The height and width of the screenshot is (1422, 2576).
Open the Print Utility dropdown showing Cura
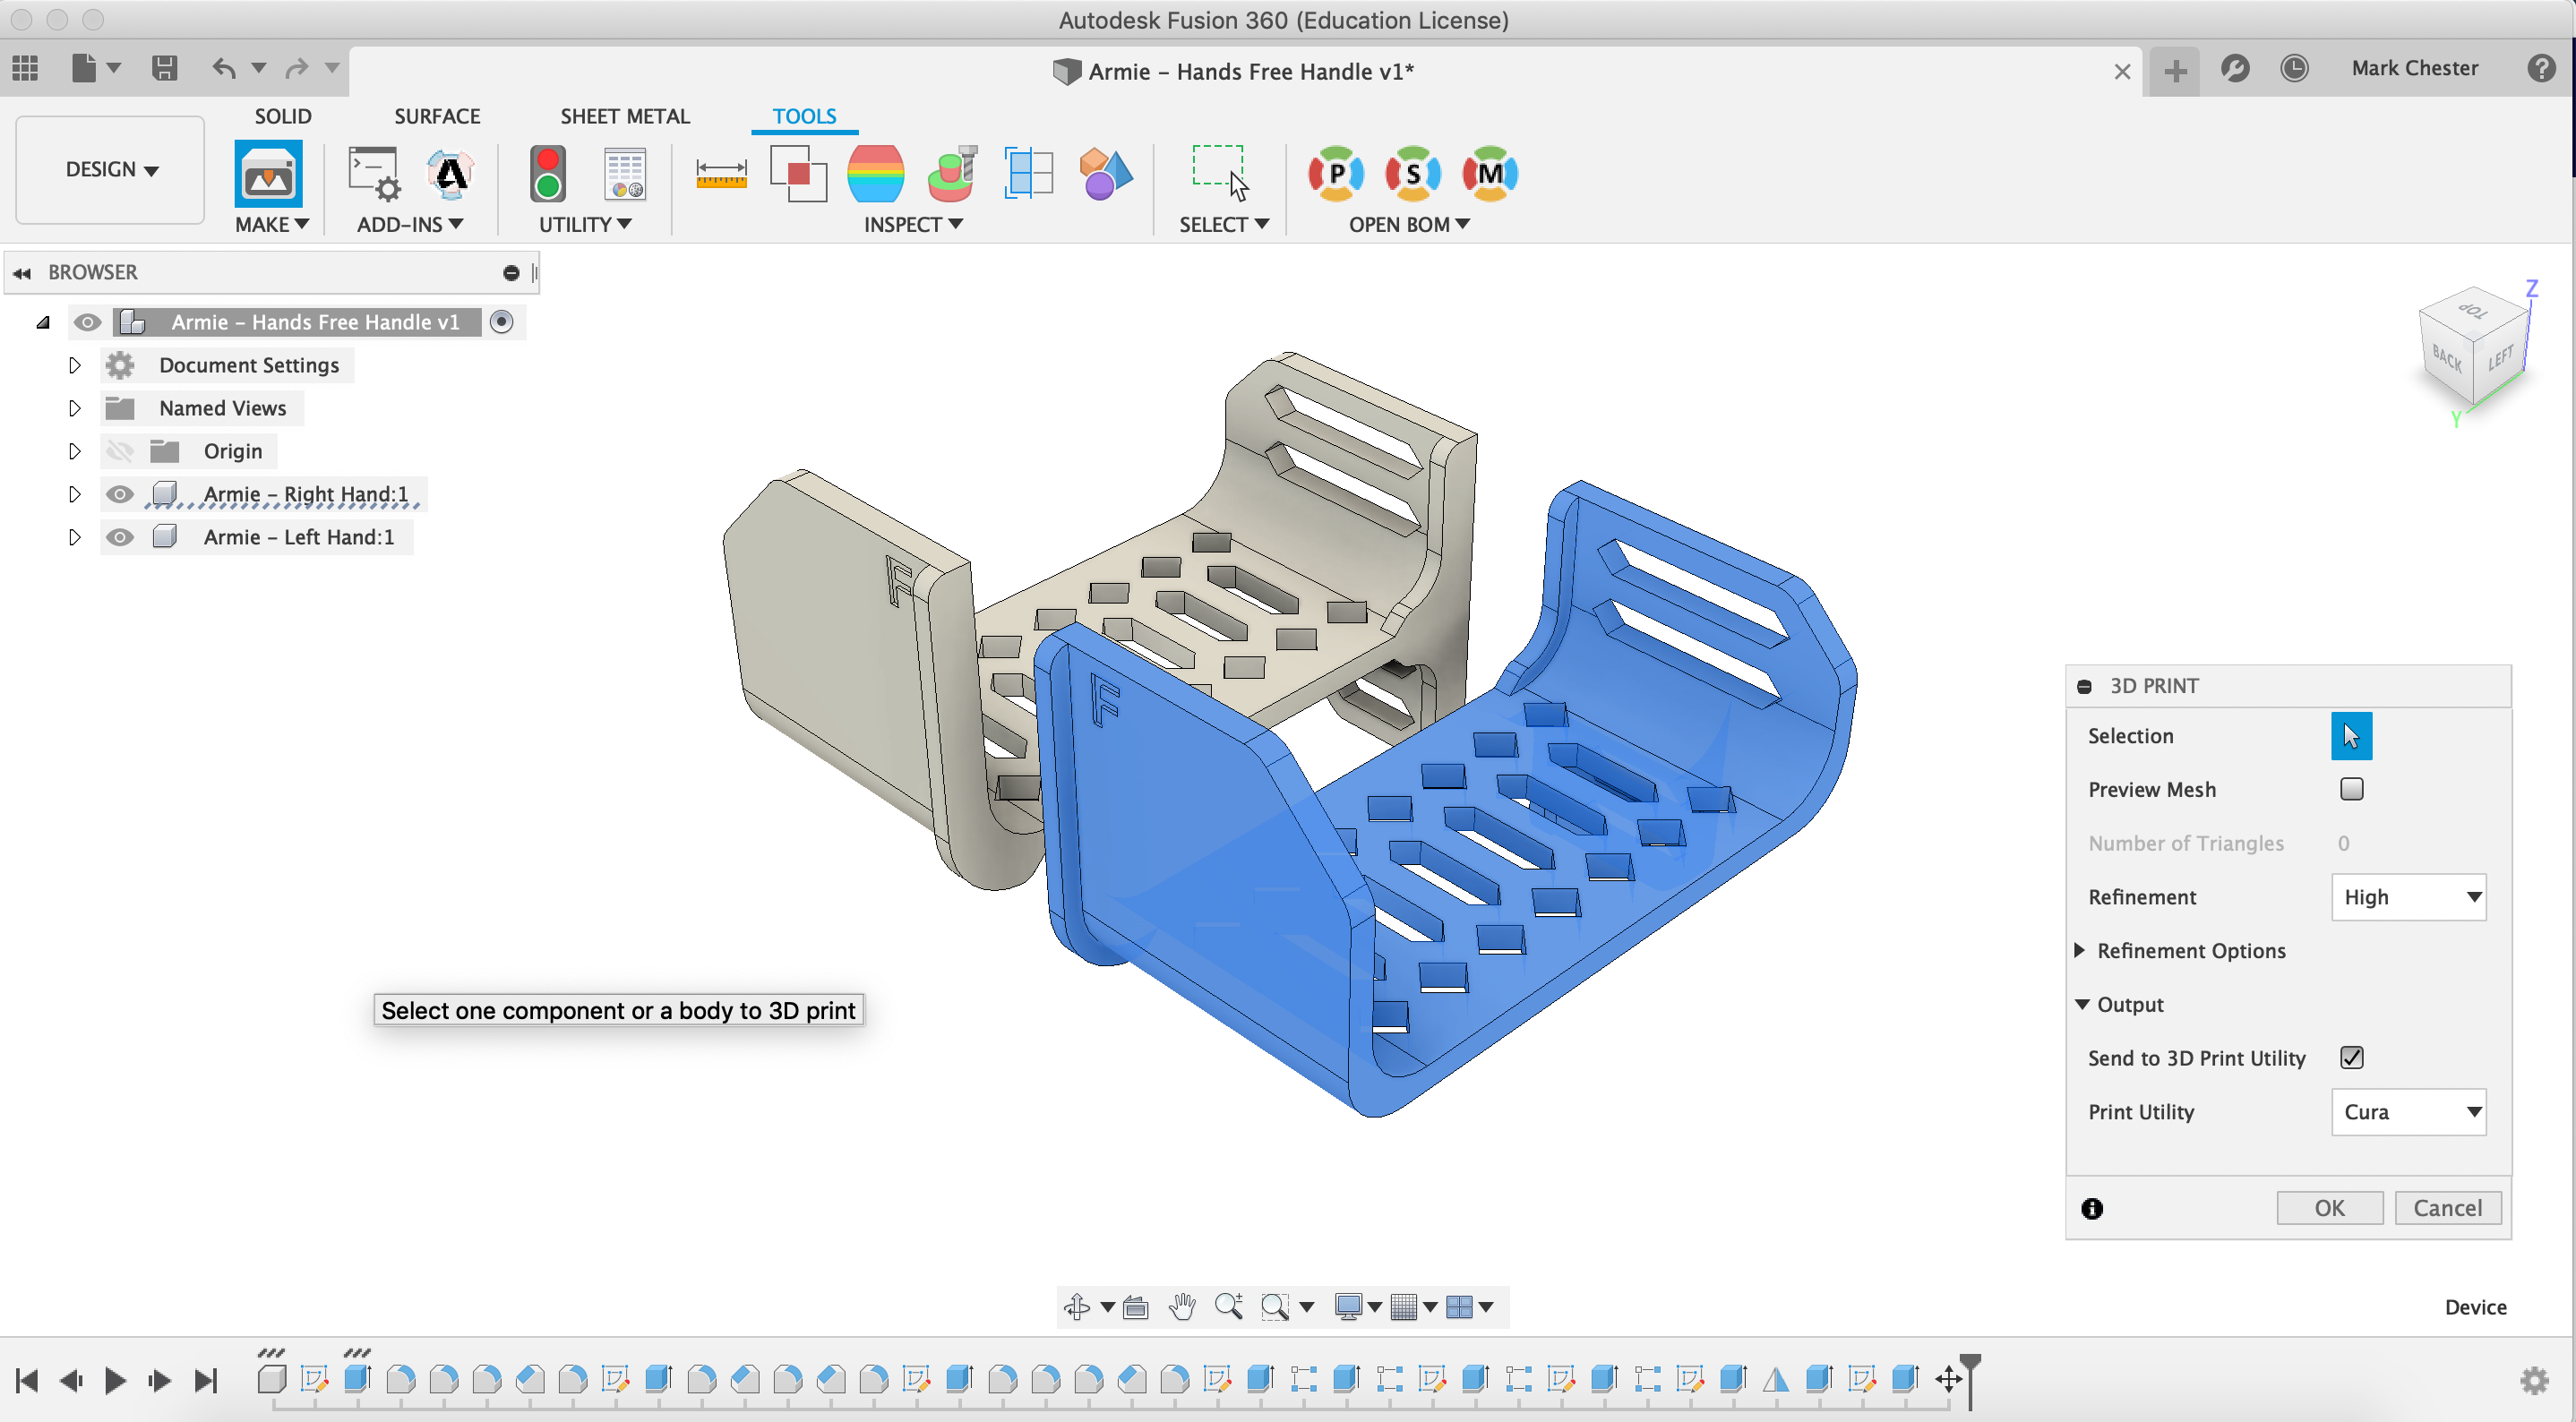pos(2408,1112)
